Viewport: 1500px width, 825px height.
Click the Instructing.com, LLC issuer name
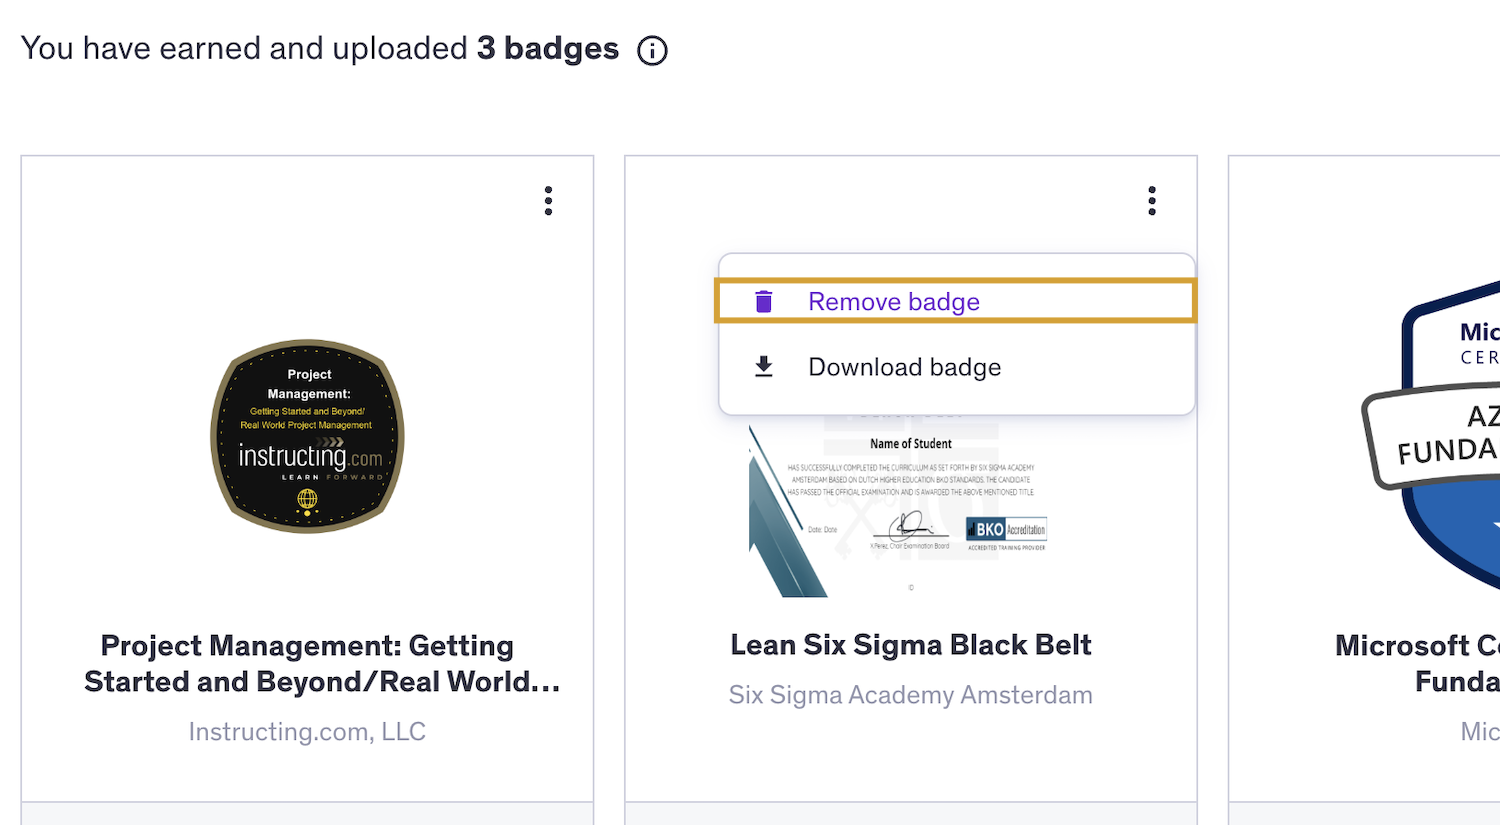tap(307, 732)
